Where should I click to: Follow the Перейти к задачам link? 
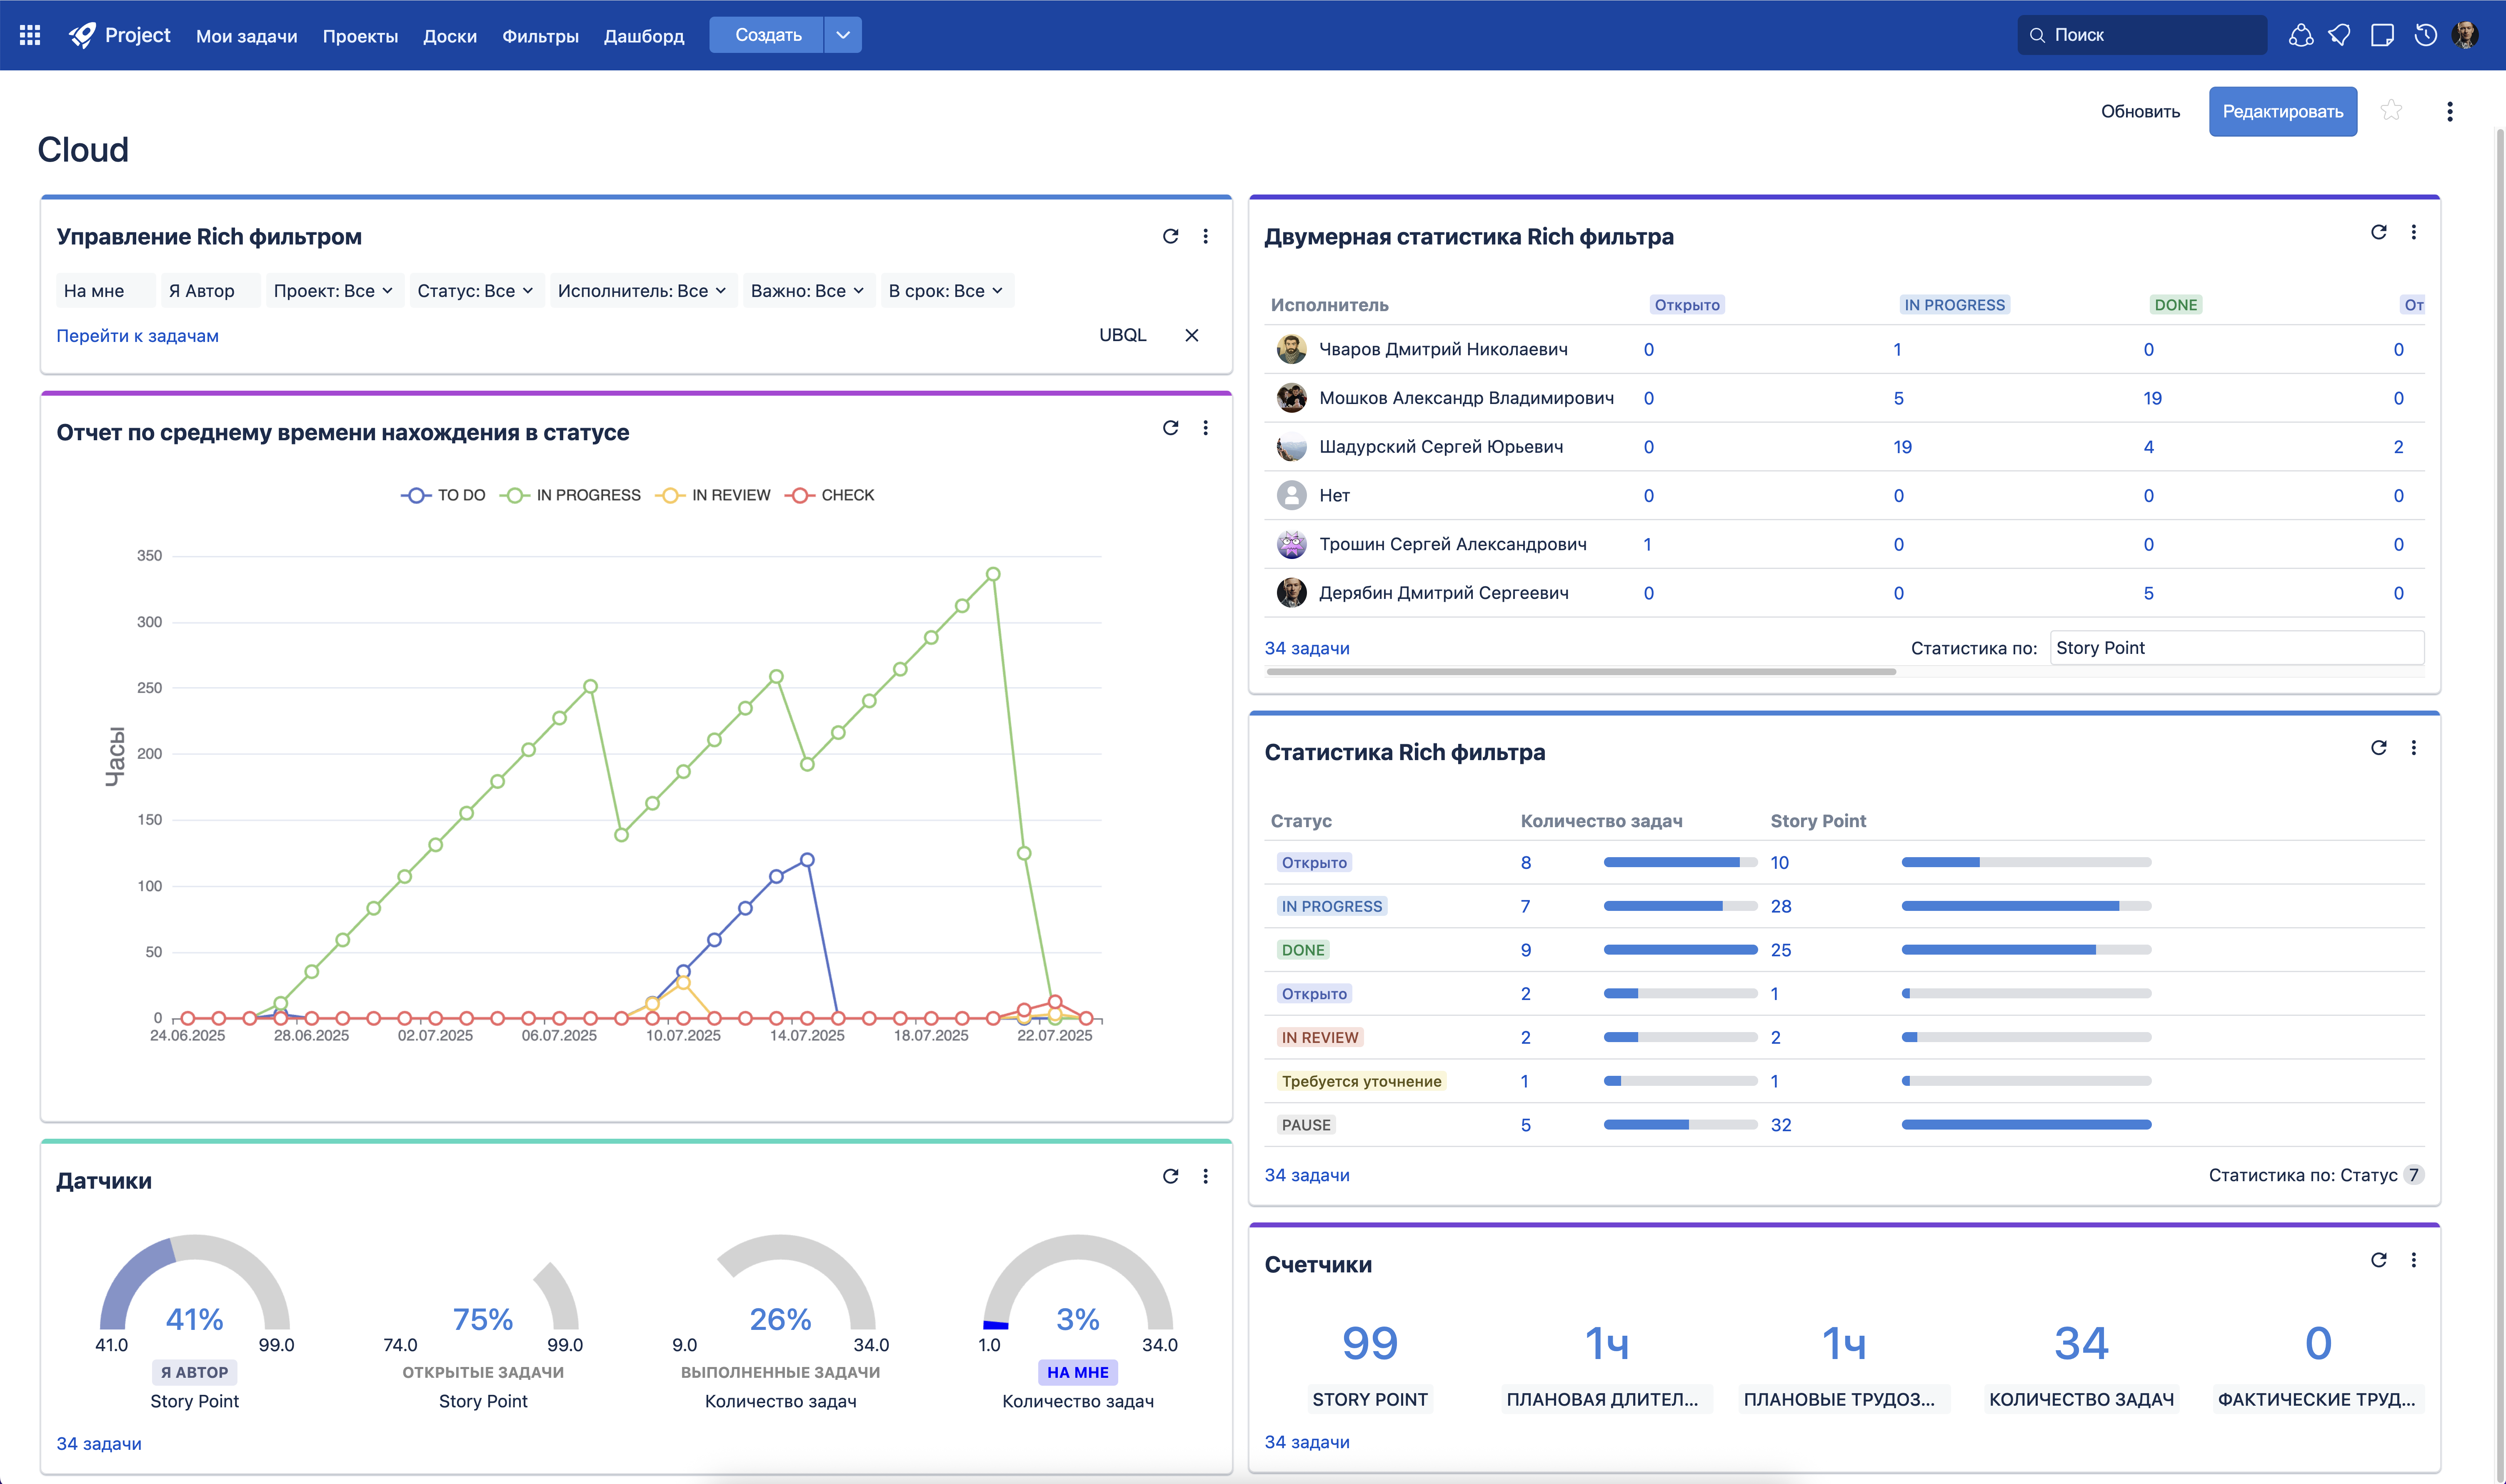(x=137, y=336)
